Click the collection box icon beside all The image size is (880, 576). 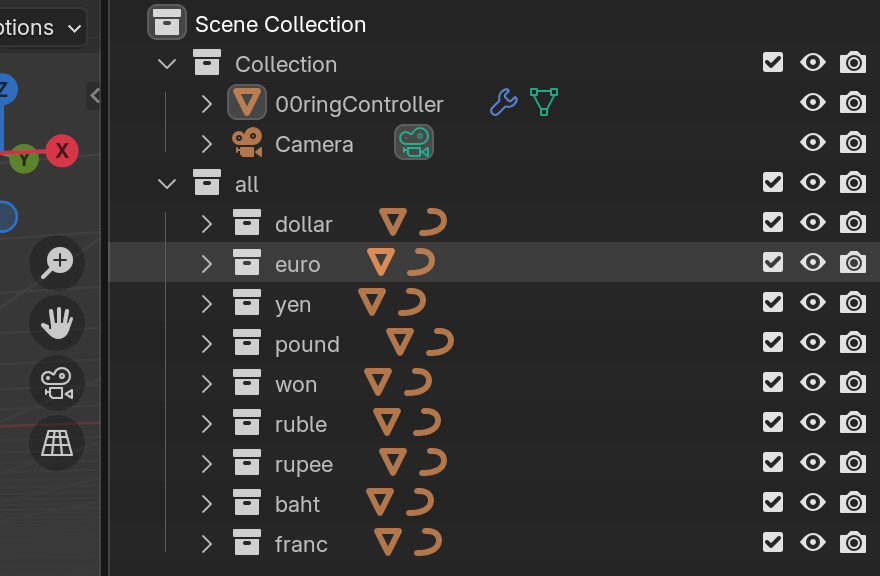point(207,182)
